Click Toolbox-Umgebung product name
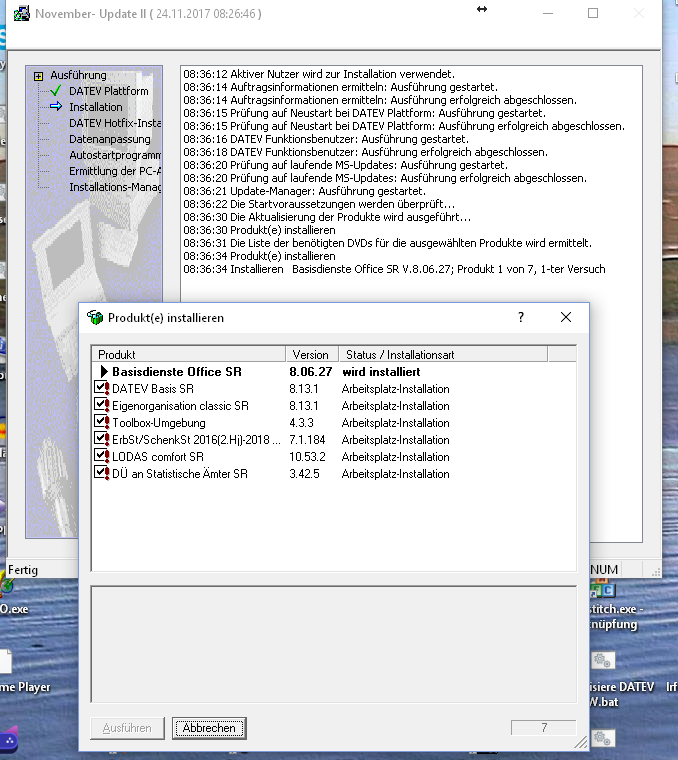 click(159, 423)
